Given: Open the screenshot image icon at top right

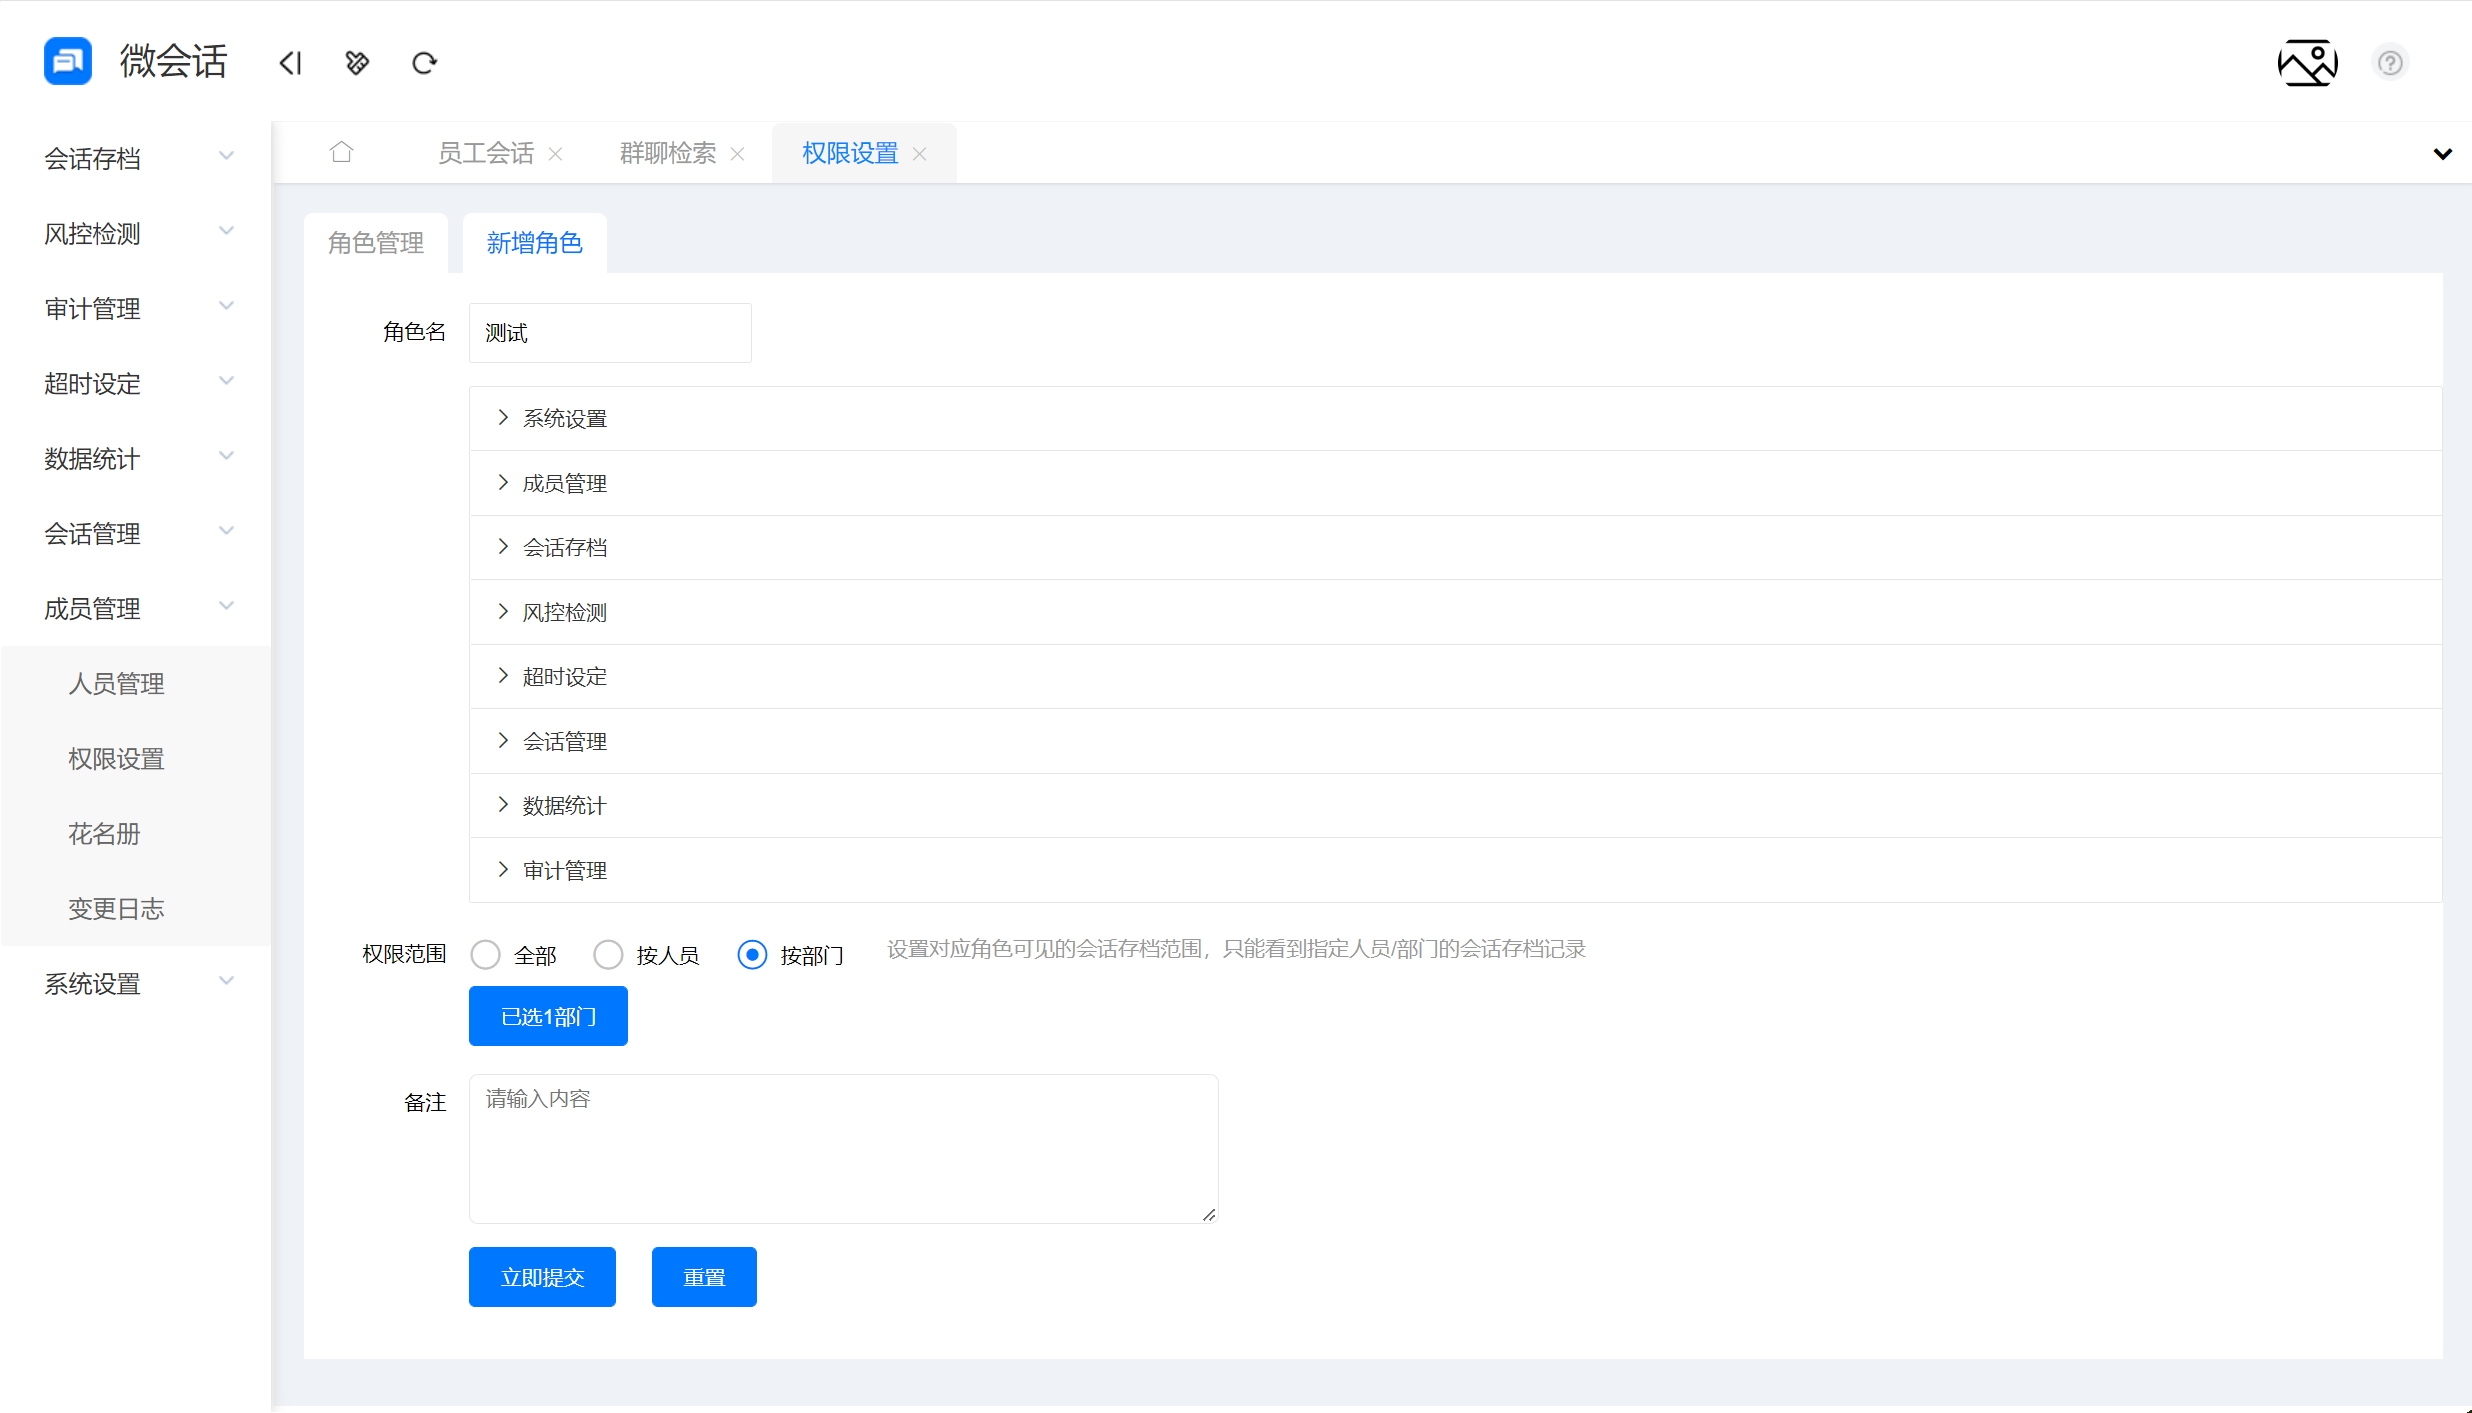Looking at the screenshot, I should [2308, 62].
